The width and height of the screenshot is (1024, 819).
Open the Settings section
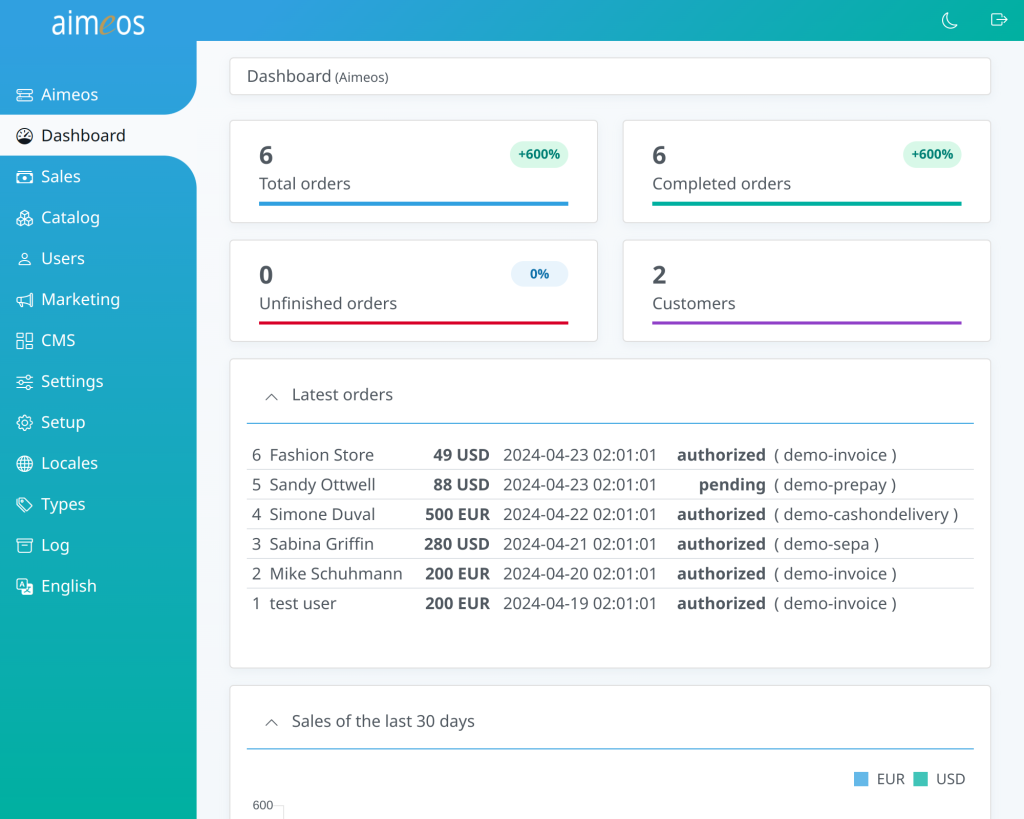[x=70, y=381]
